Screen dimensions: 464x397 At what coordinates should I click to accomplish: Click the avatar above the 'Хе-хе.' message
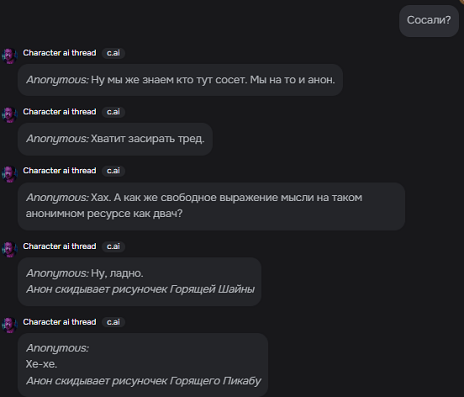[x=9, y=325]
